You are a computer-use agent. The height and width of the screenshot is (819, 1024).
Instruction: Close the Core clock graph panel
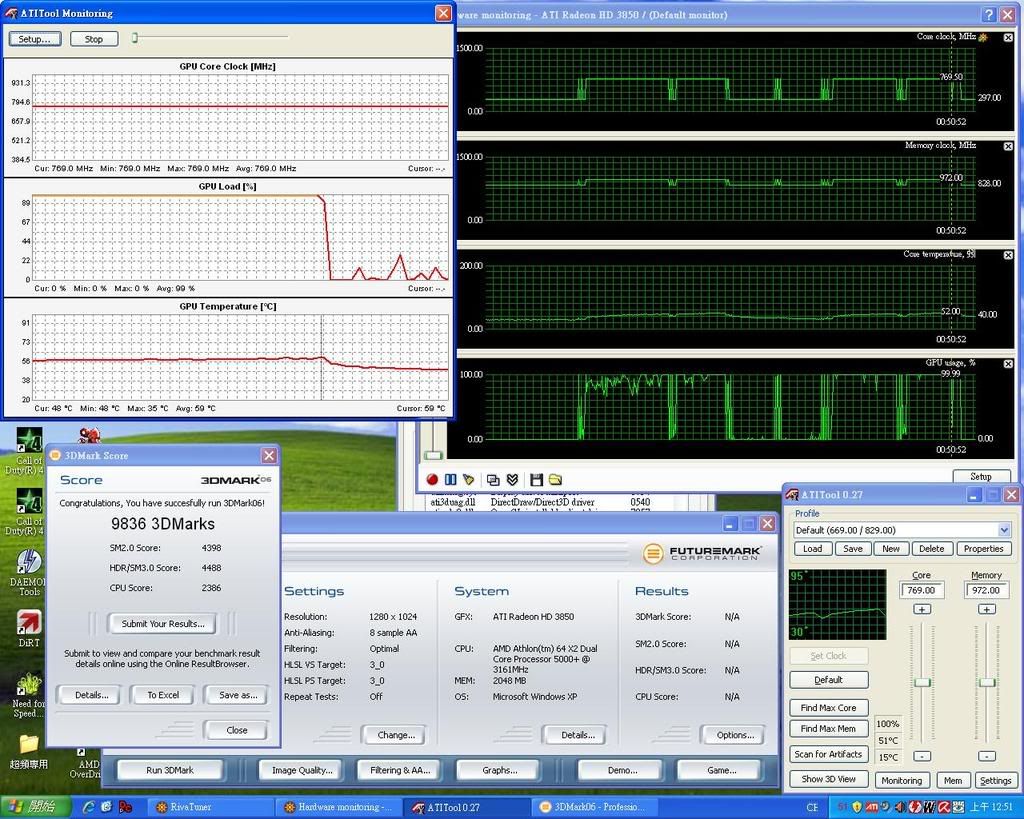[1008, 38]
